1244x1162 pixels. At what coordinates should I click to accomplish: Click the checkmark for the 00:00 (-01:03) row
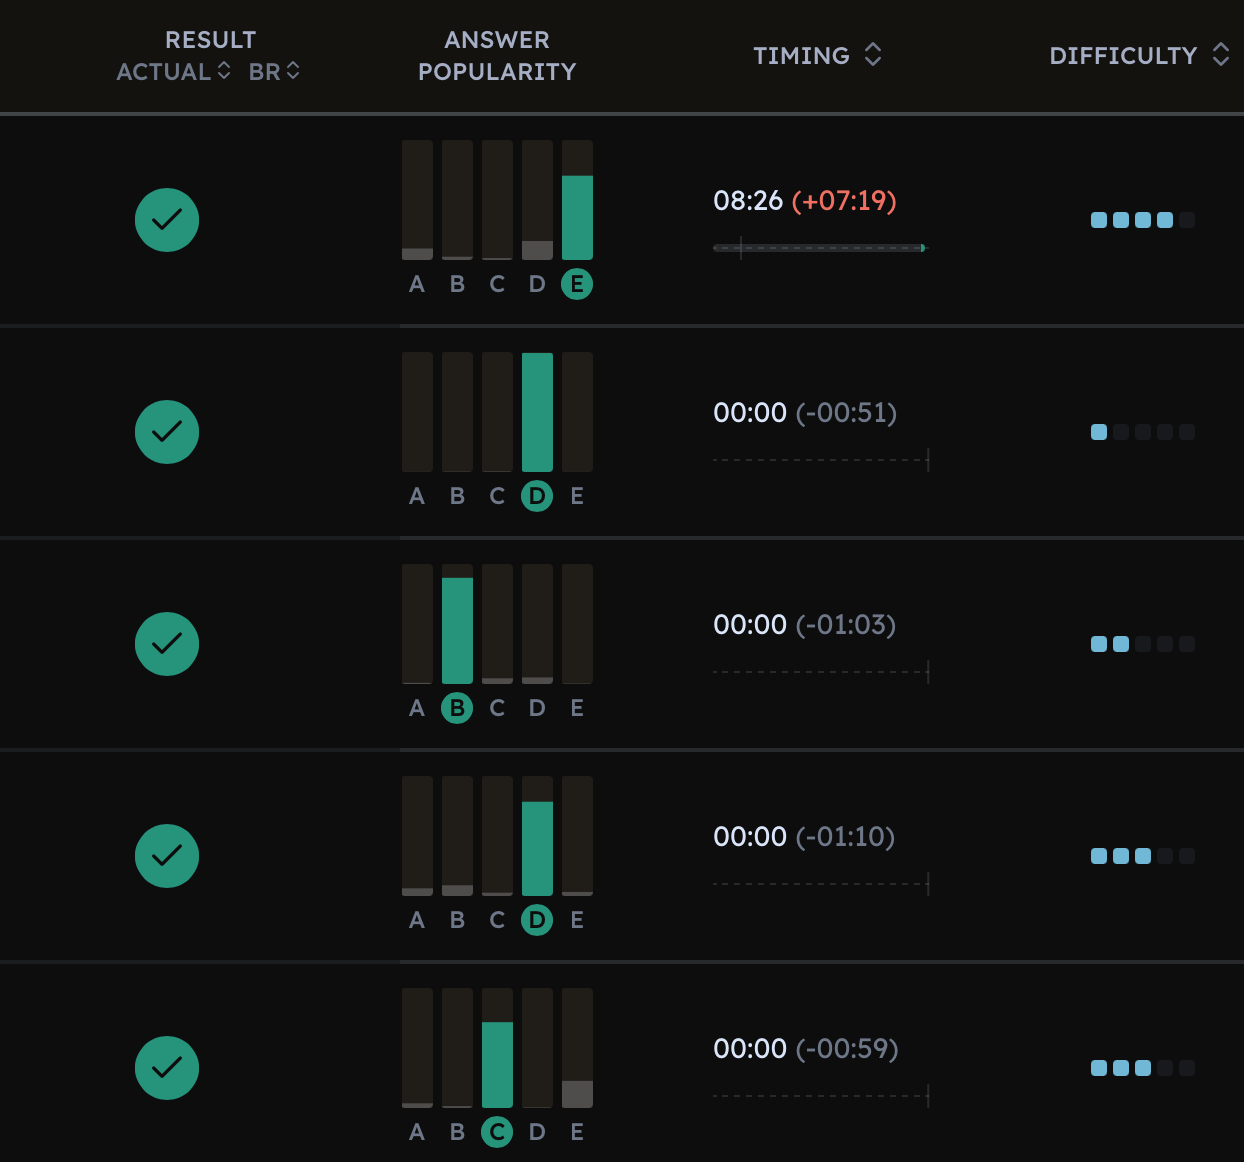(x=167, y=644)
